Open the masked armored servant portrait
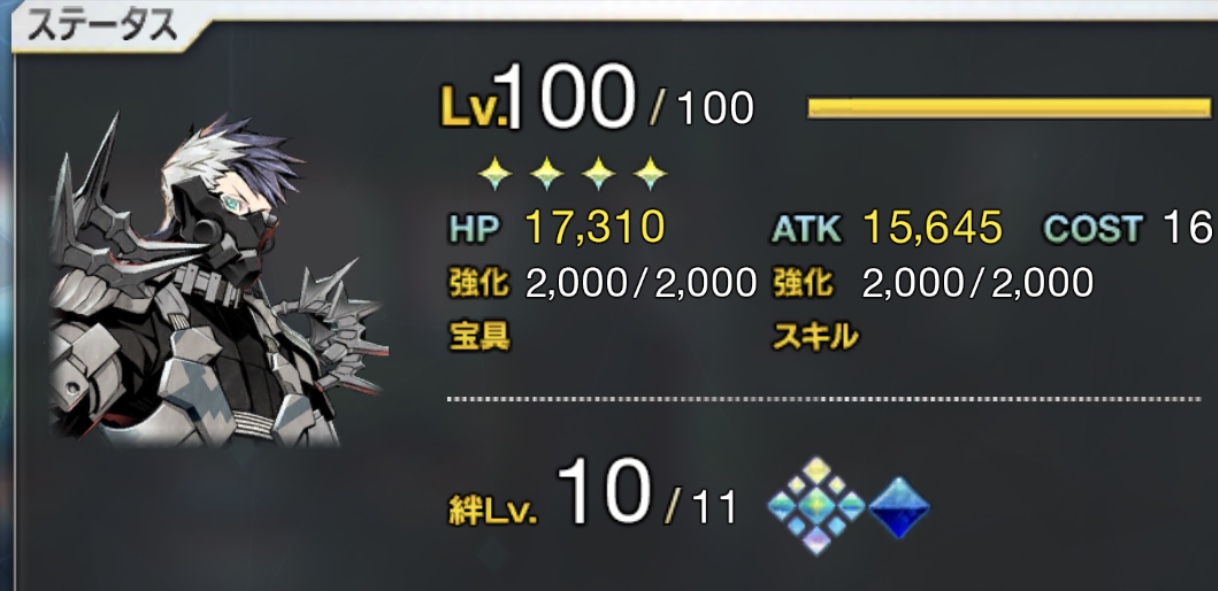This screenshot has height=591, width=1218. click(215, 282)
